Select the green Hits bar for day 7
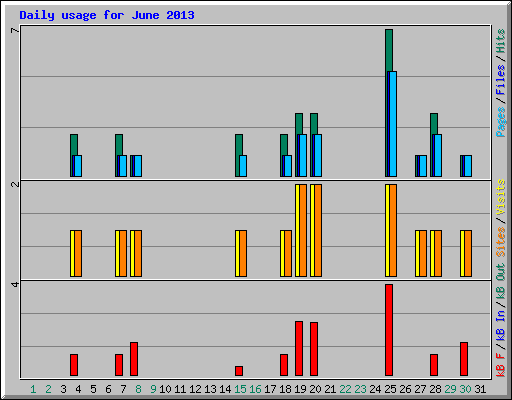512x400 pixels. coord(119,145)
